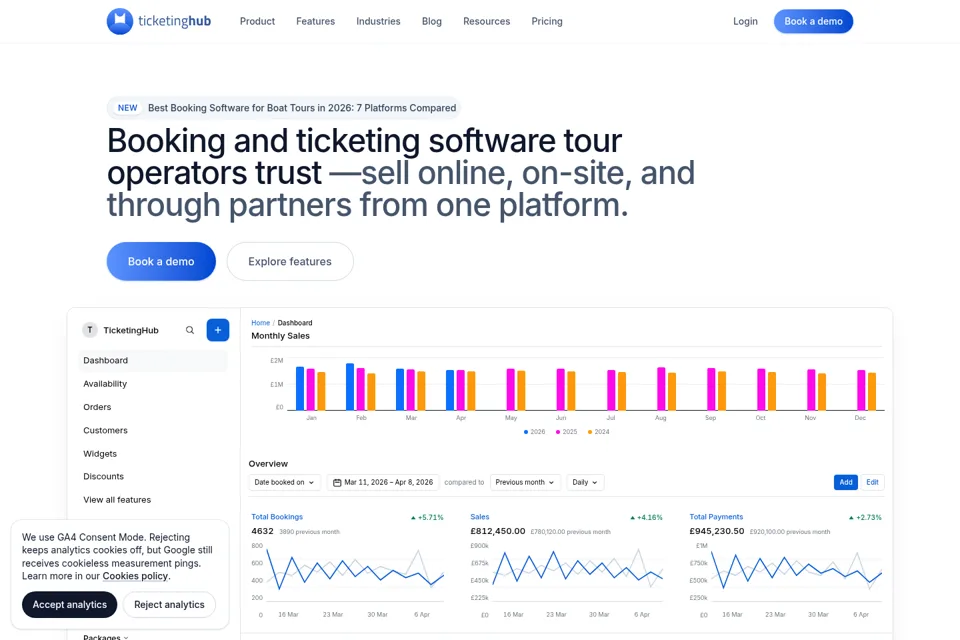Open the Features menu

point(315,21)
